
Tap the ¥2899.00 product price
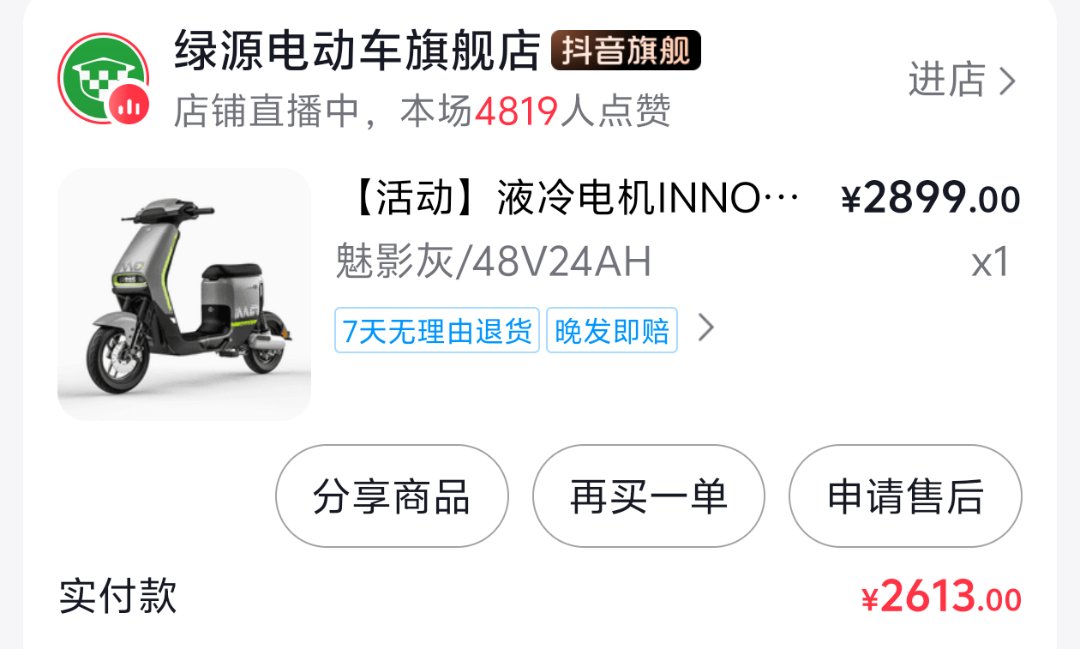(931, 198)
